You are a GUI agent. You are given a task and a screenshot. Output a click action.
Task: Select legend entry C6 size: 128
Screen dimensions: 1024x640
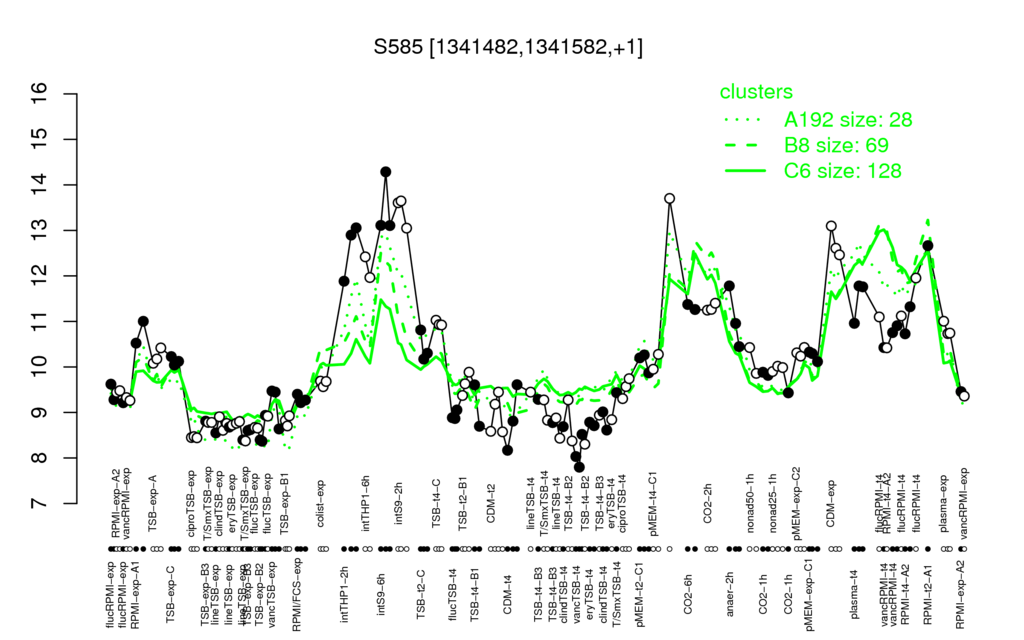[842, 170]
